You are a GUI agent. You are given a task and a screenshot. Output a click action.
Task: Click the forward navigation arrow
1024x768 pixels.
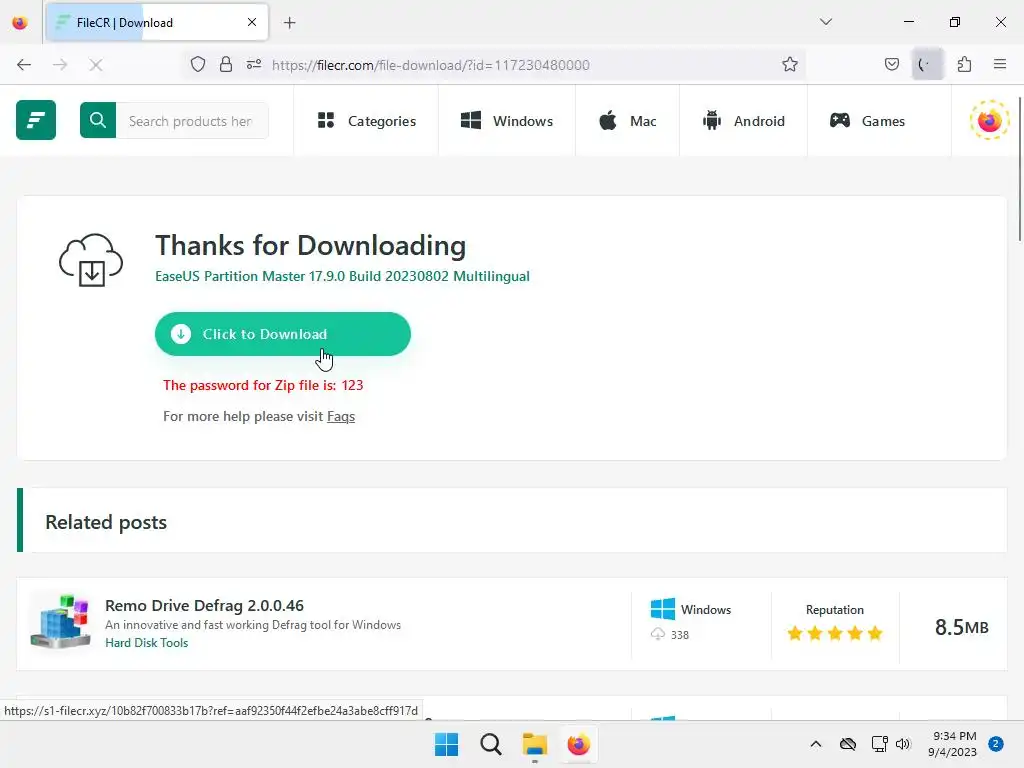(x=60, y=65)
